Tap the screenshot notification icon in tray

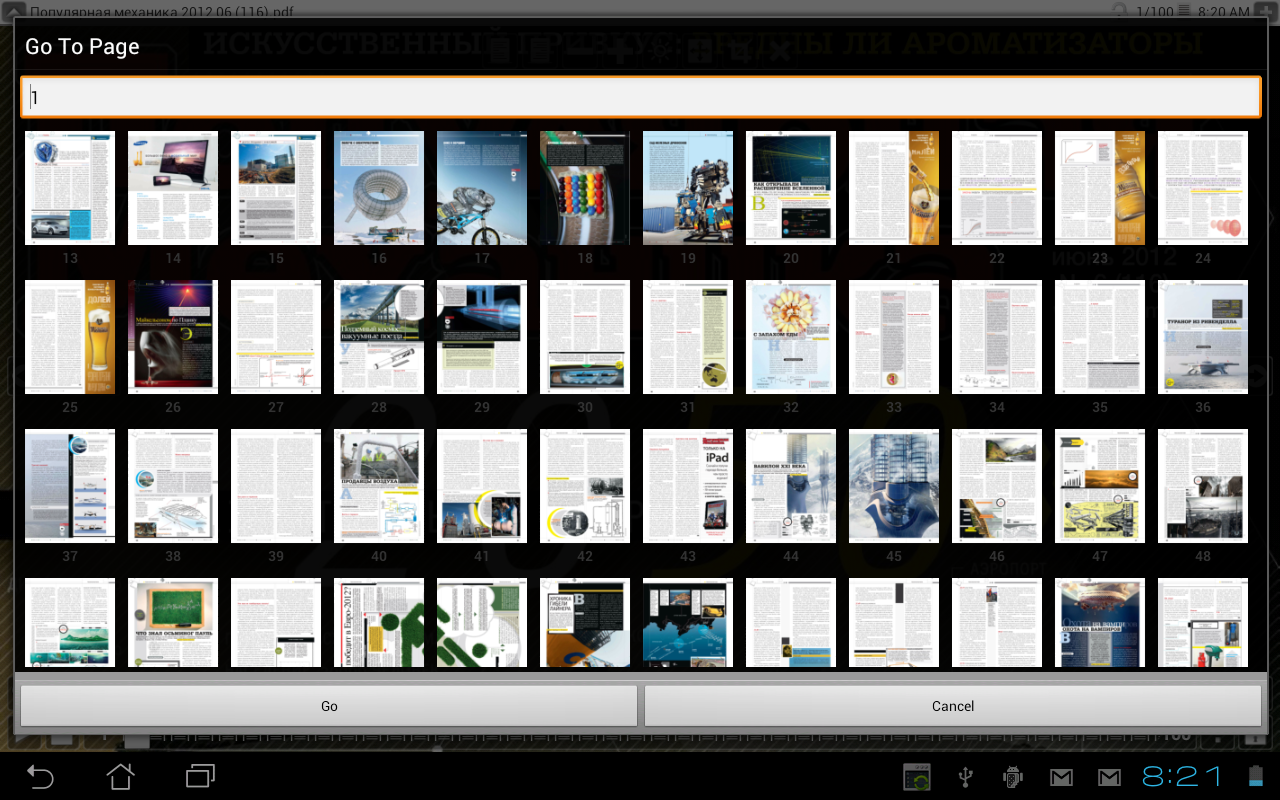[x=918, y=777]
